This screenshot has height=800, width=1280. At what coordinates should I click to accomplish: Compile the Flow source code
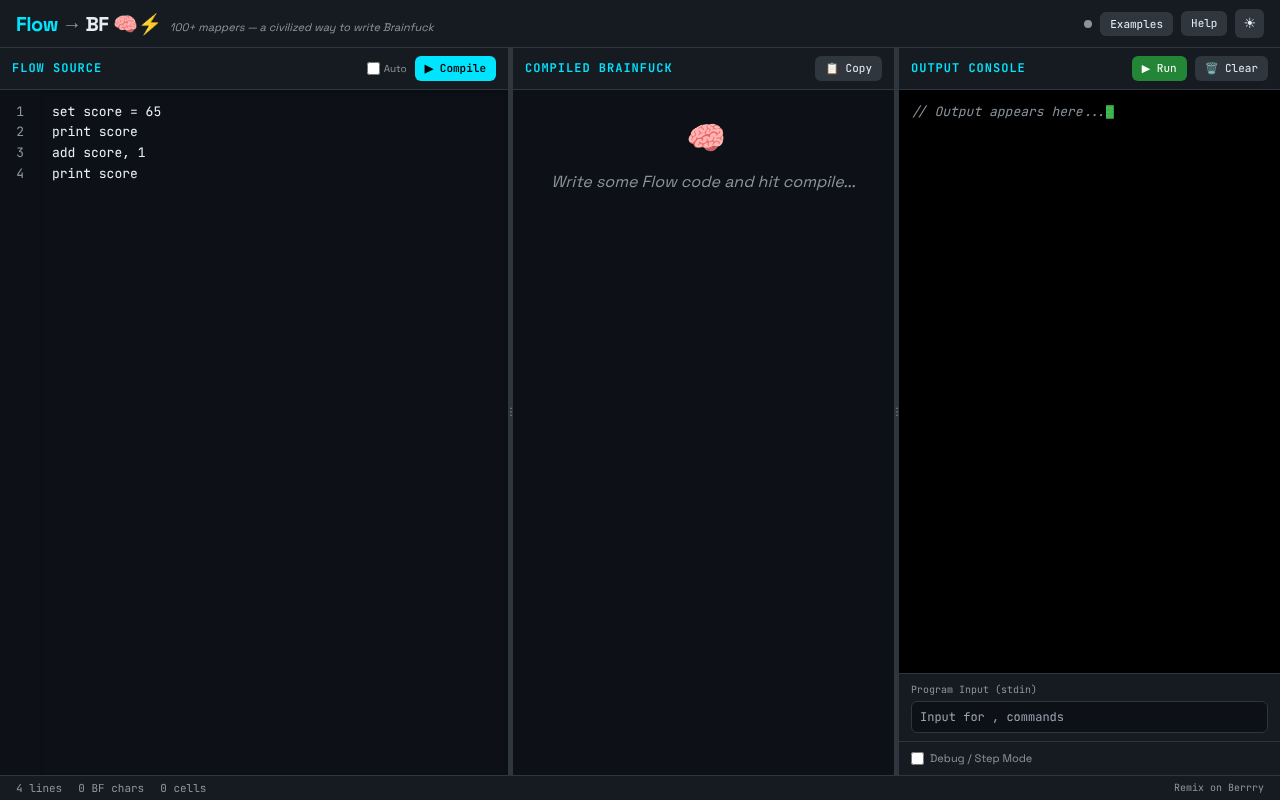coord(455,68)
